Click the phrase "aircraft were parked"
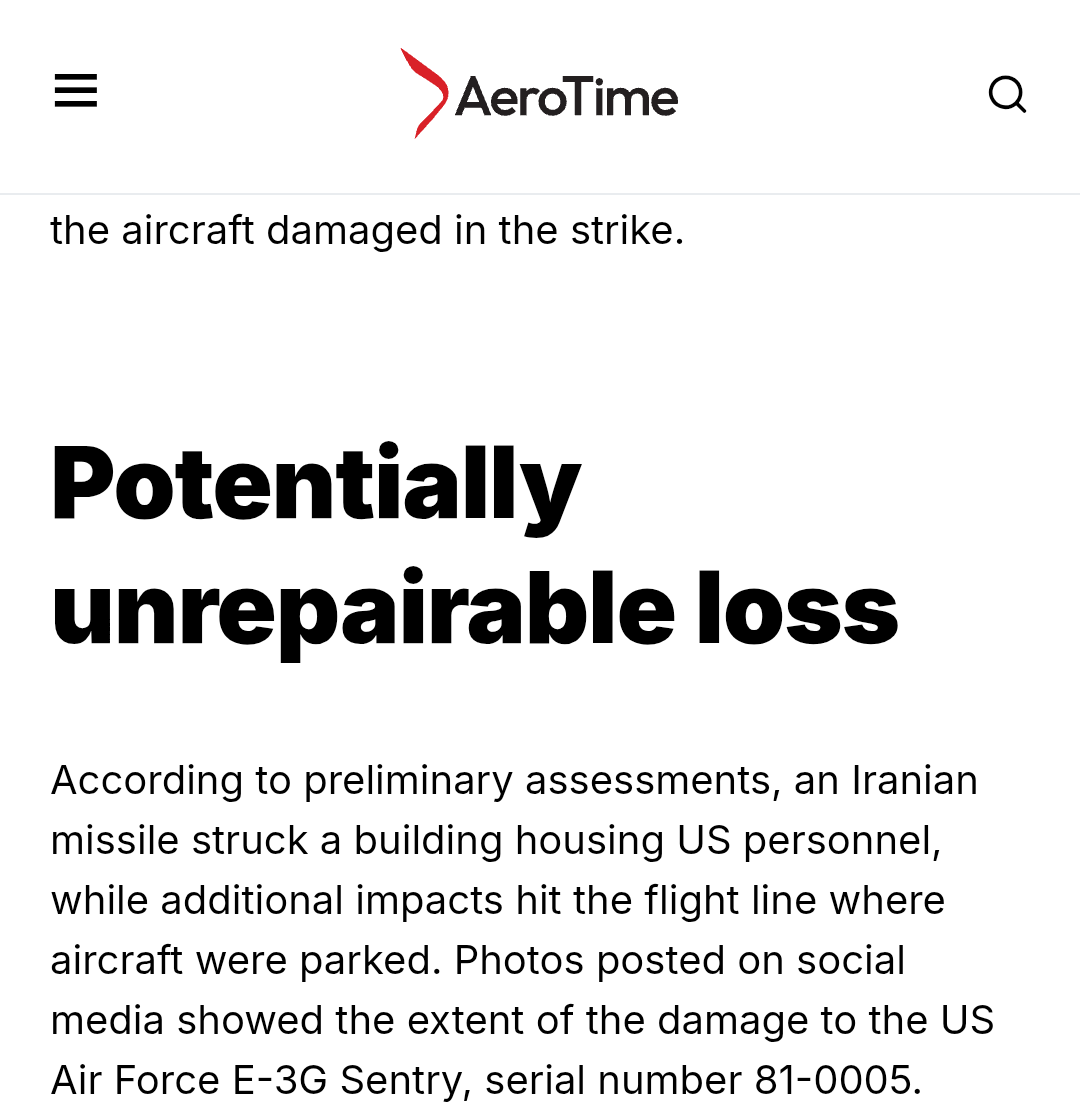The image size is (1080, 1106). (246, 960)
